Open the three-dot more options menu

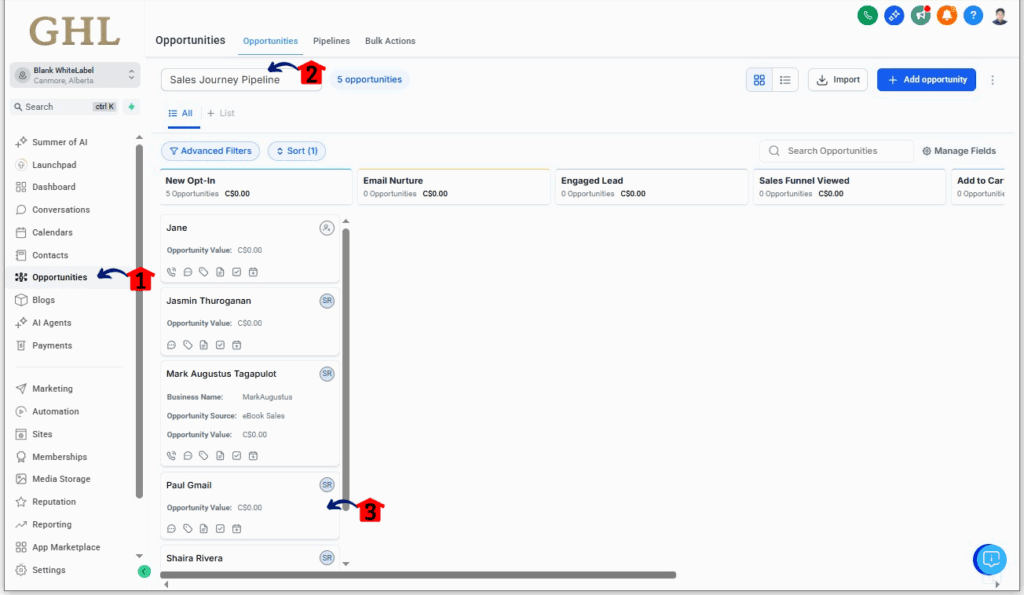992,80
